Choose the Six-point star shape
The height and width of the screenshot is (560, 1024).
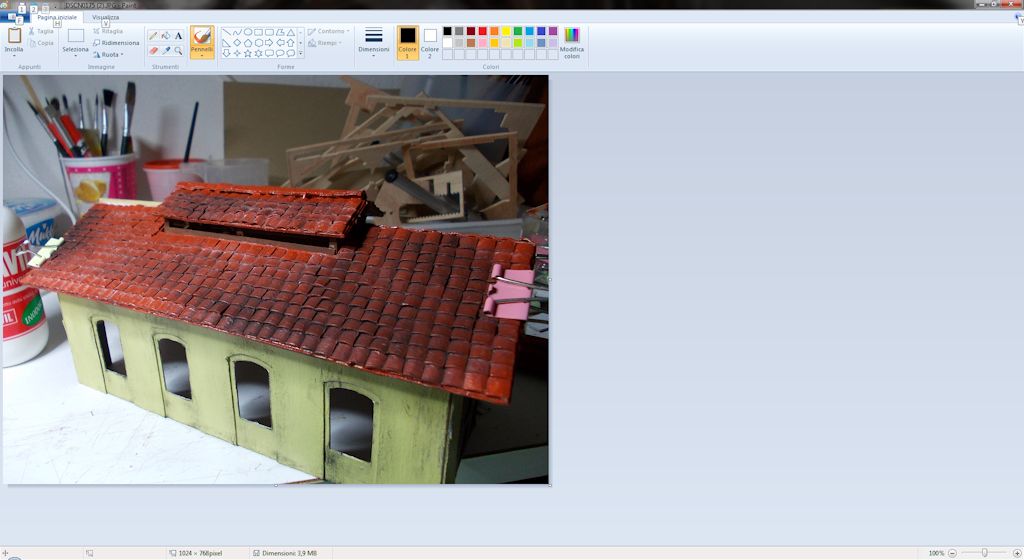(x=259, y=53)
